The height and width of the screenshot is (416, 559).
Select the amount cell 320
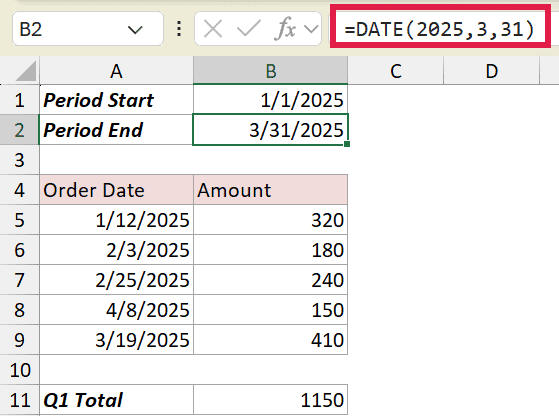pos(271,220)
